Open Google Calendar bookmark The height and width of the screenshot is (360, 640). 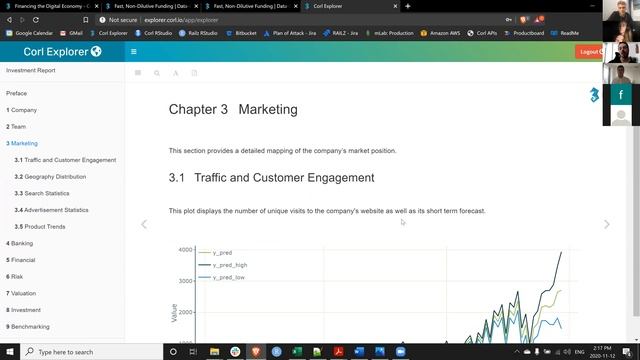(29, 33)
